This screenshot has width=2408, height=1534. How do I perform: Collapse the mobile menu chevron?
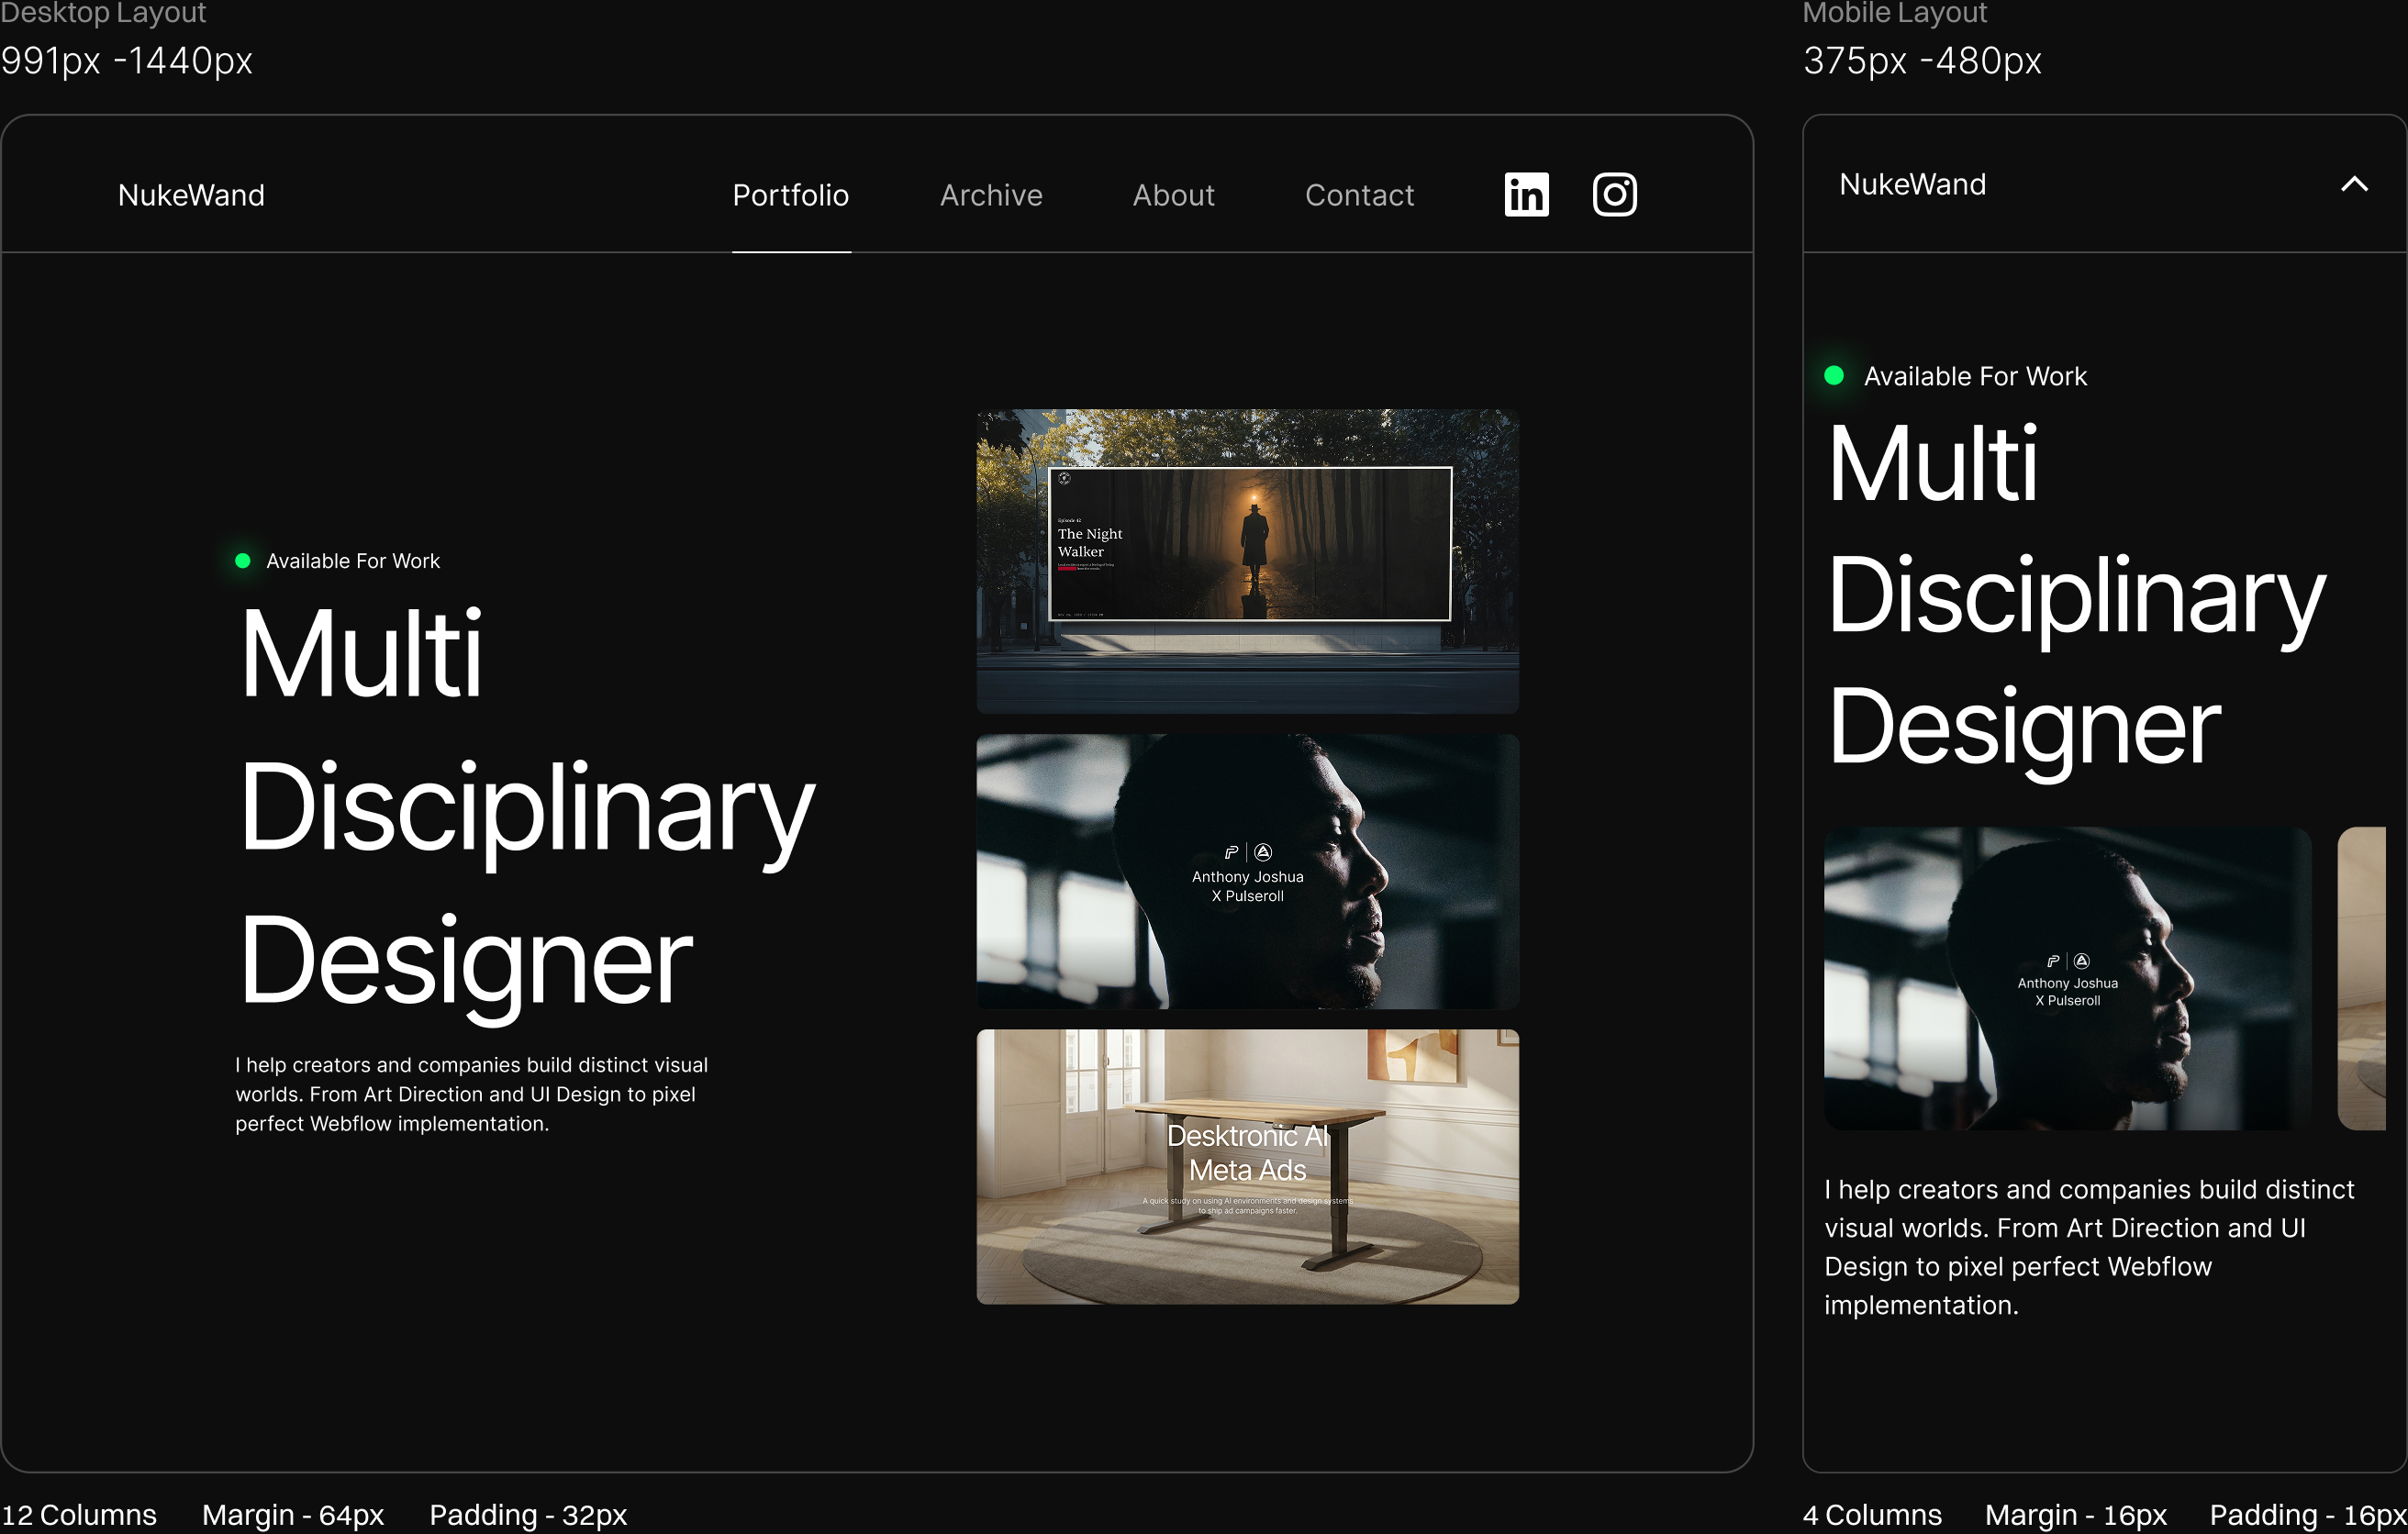[x=2354, y=184]
